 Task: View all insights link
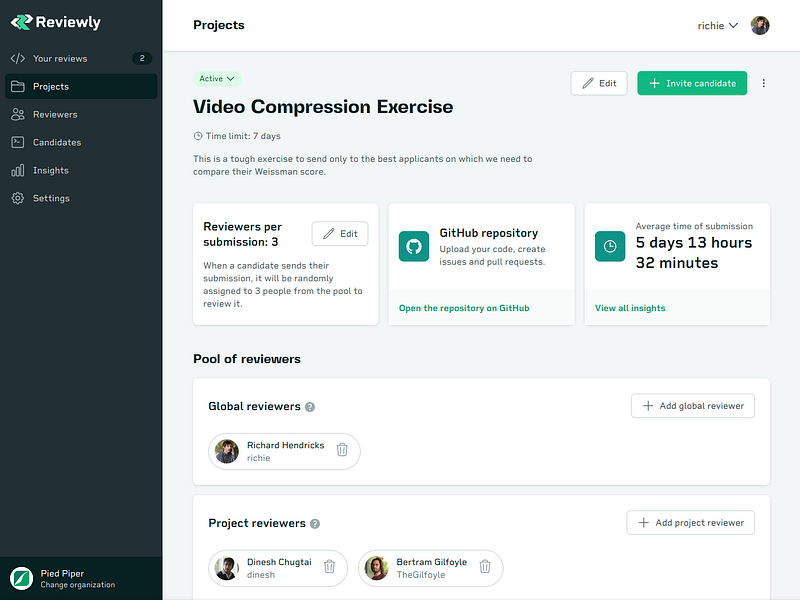630,308
